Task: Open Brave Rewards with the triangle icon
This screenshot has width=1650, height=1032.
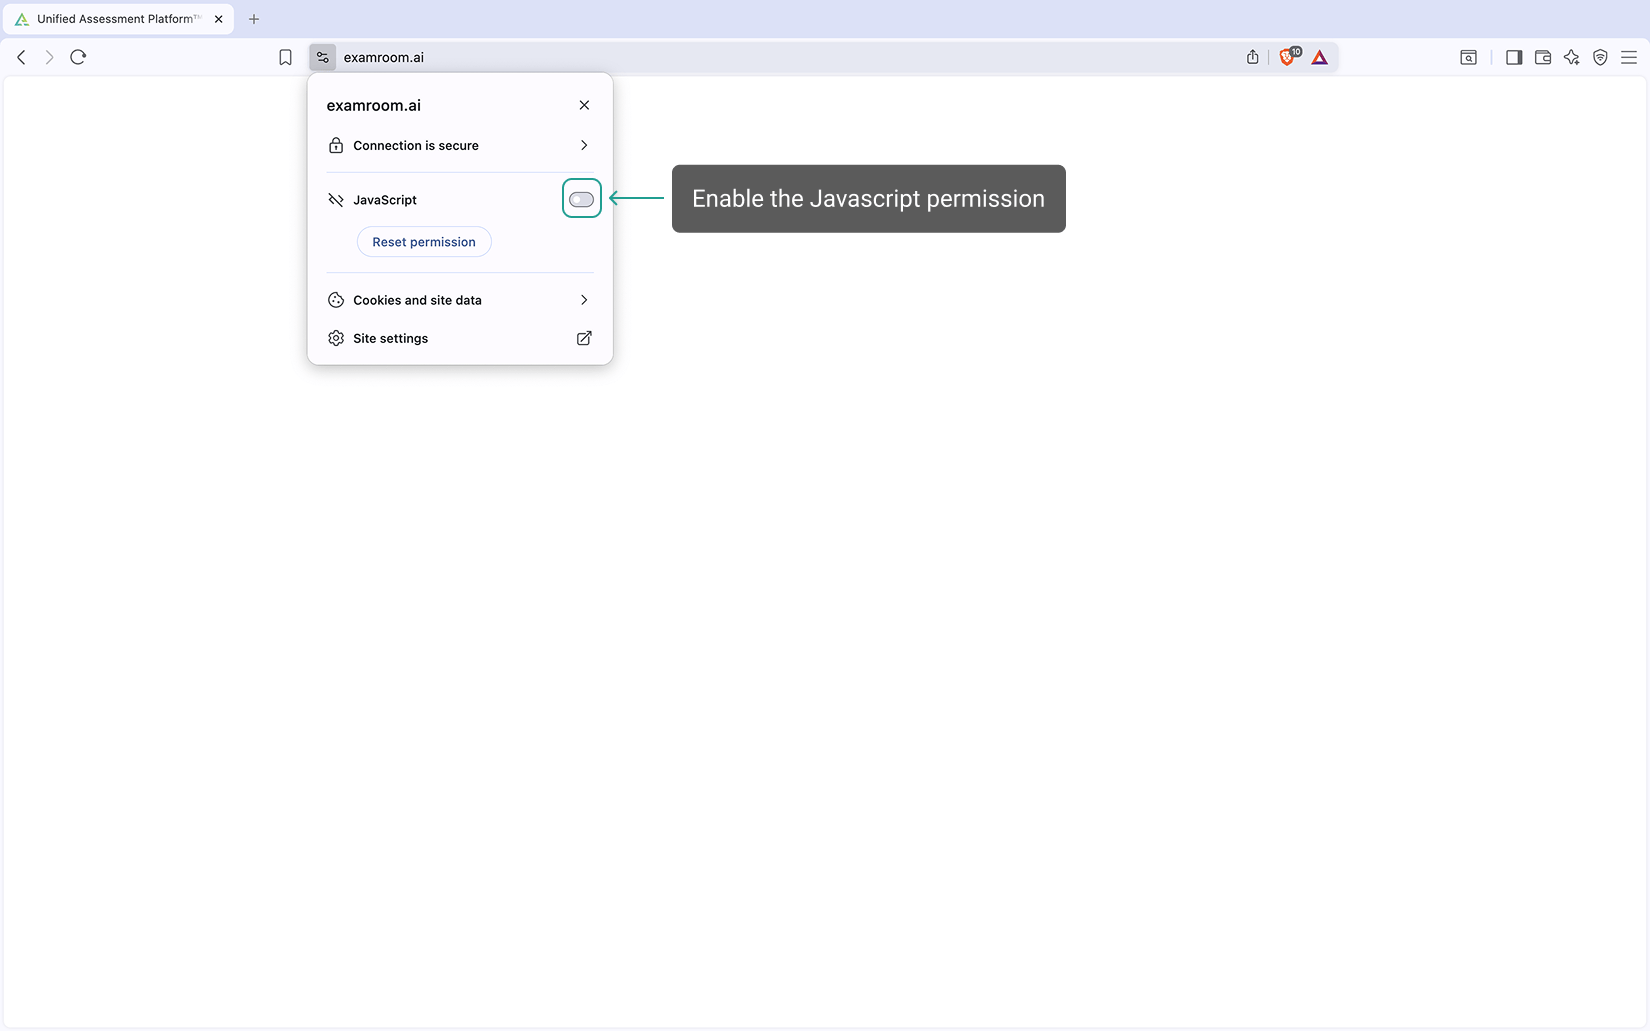Action: click(x=1320, y=57)
